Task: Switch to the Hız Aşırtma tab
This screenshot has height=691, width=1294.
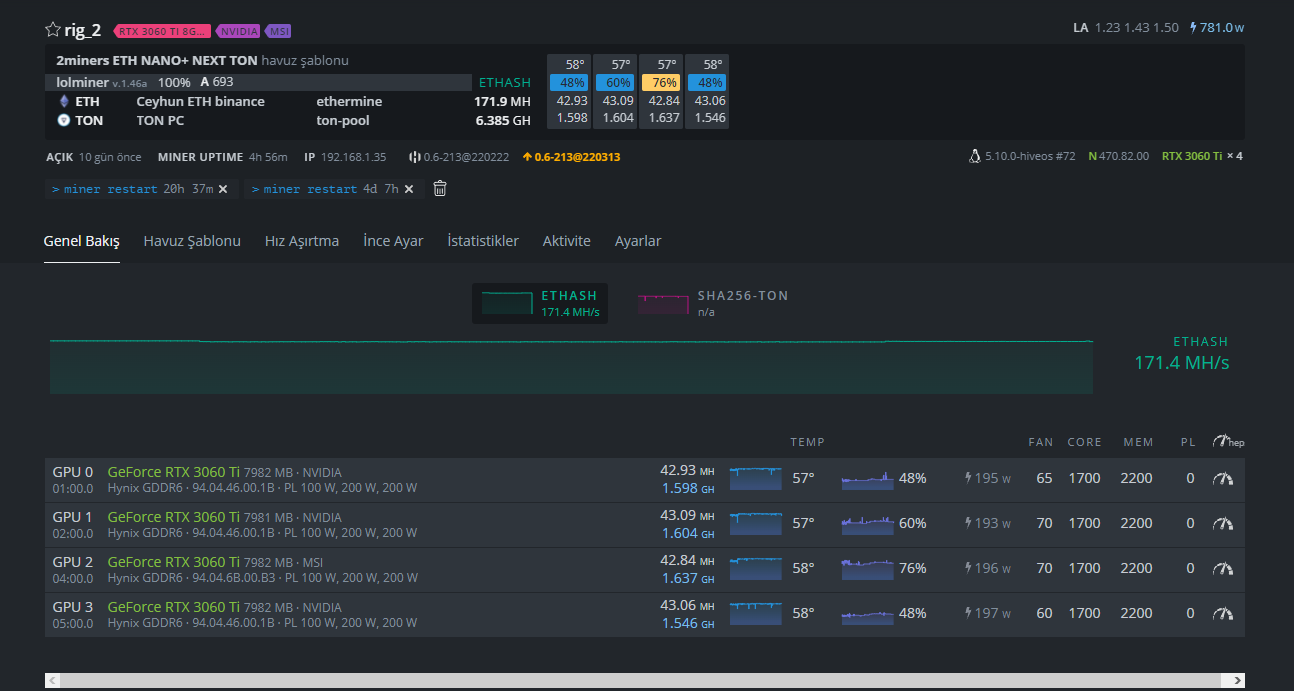Action: click(x=302, y=241)
